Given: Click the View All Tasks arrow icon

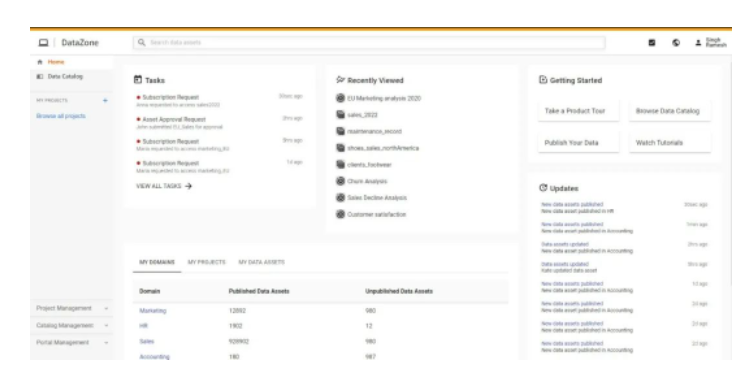Looking at the screenshot, I should point(188,186).
